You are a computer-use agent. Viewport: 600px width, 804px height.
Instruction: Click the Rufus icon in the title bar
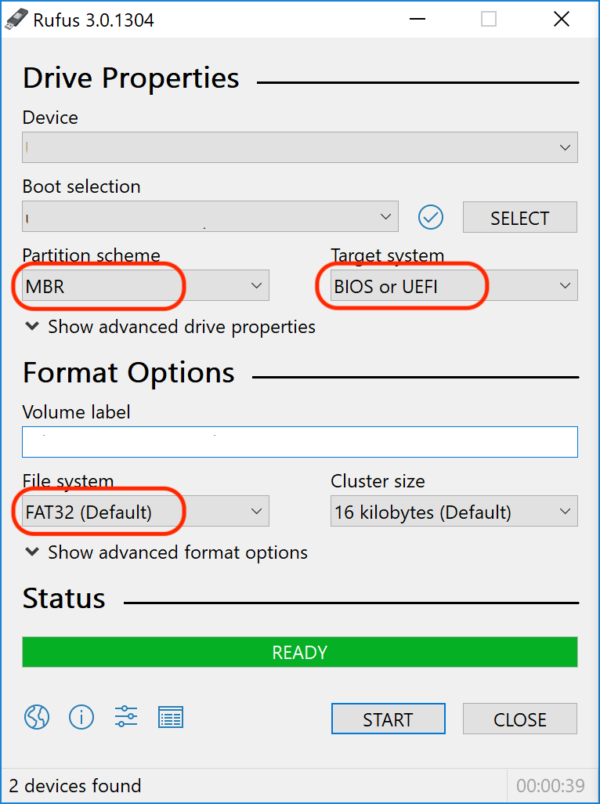coord(14,18)
